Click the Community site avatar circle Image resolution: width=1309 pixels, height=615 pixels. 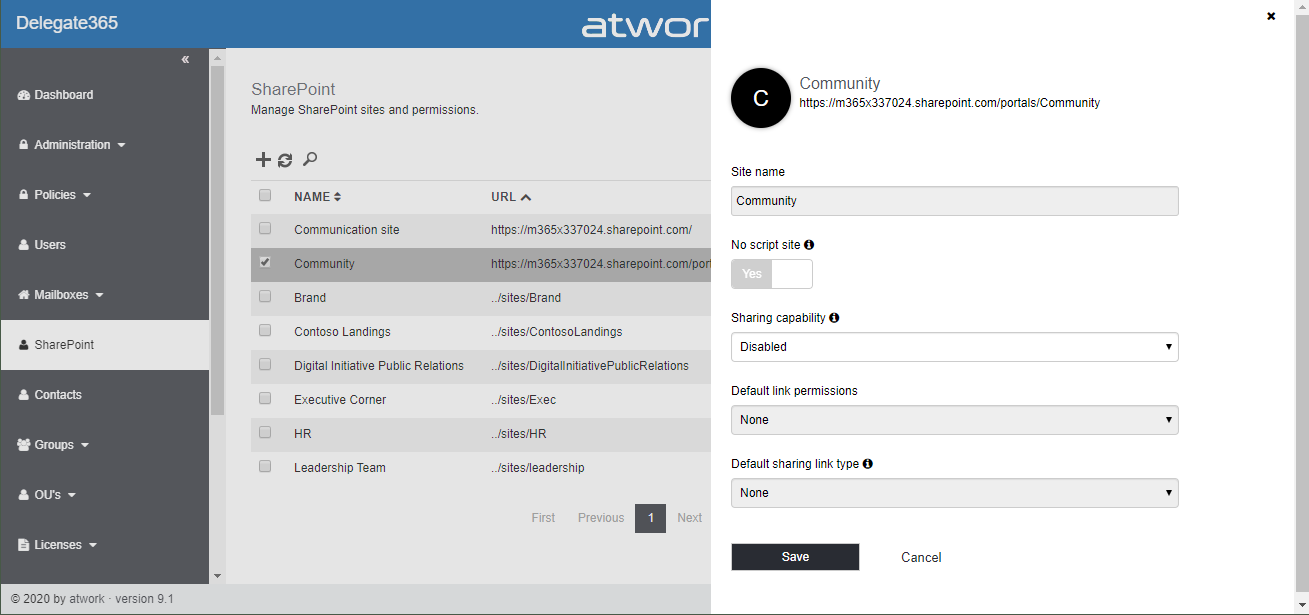[761, 98]
